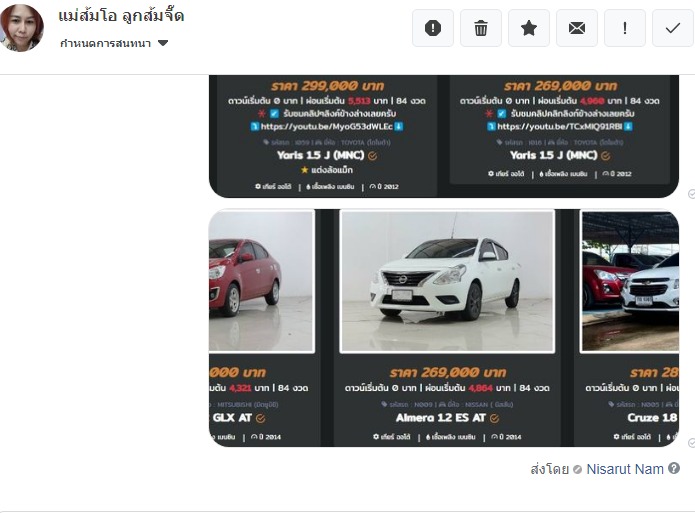Delete the conversation with the trash icon
The width and height of the screenshot is (695, 513).
[x=481, y=28]
